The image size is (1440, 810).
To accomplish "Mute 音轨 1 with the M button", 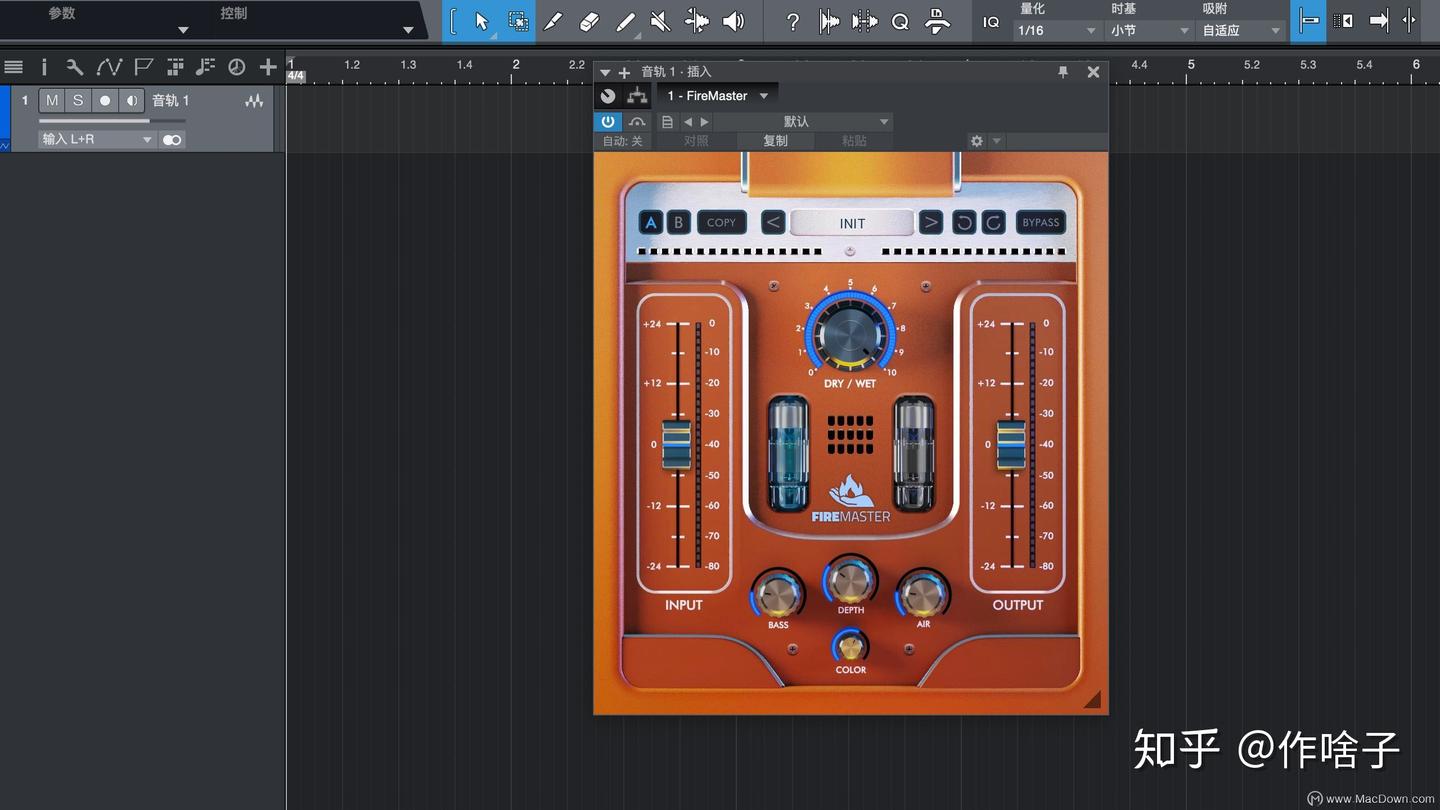I will 52,100.
